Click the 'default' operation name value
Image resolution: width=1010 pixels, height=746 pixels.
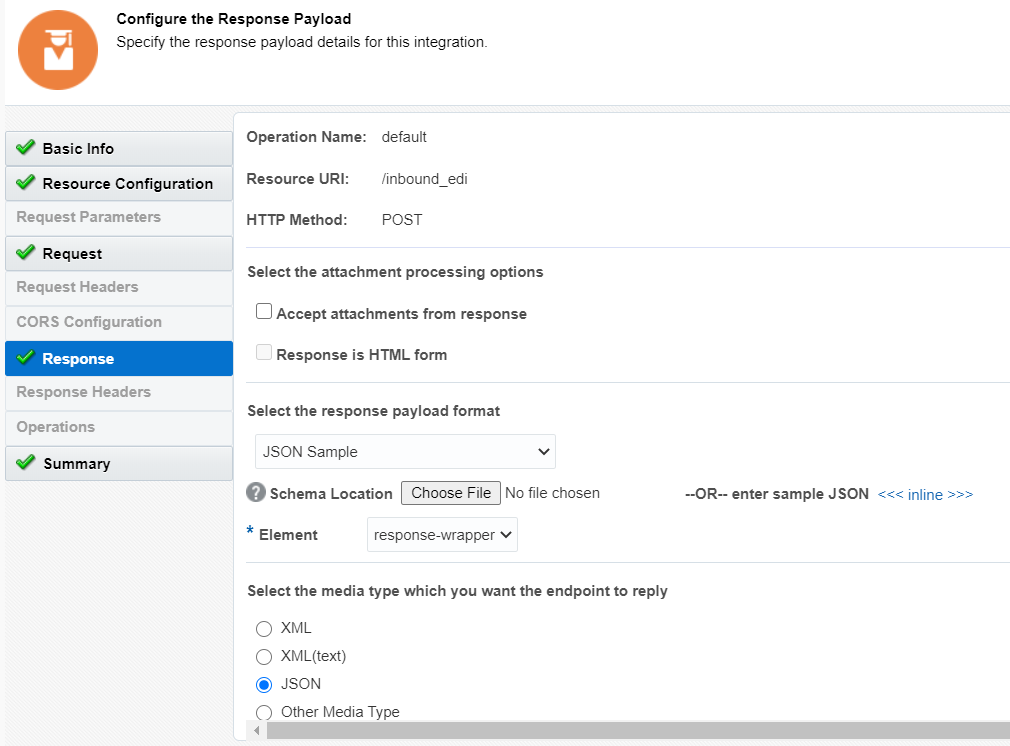(404, 137)
